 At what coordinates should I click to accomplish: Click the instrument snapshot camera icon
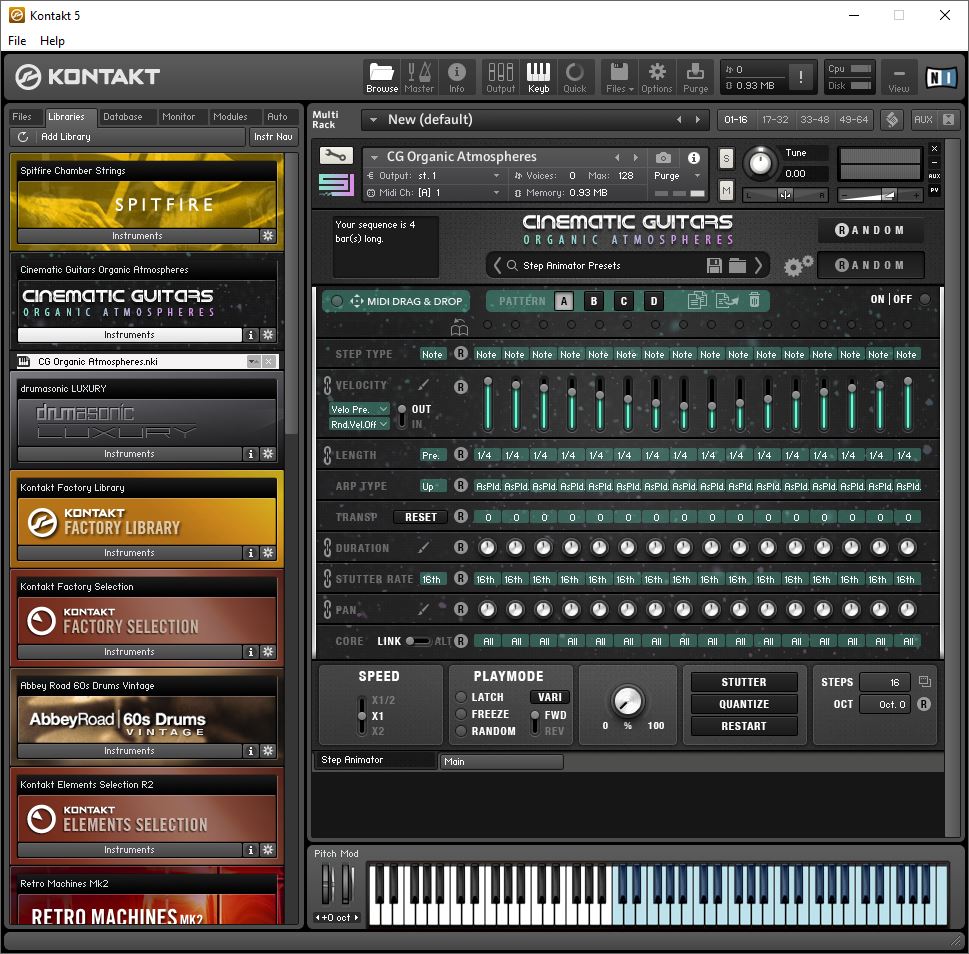tap(663, 158)
